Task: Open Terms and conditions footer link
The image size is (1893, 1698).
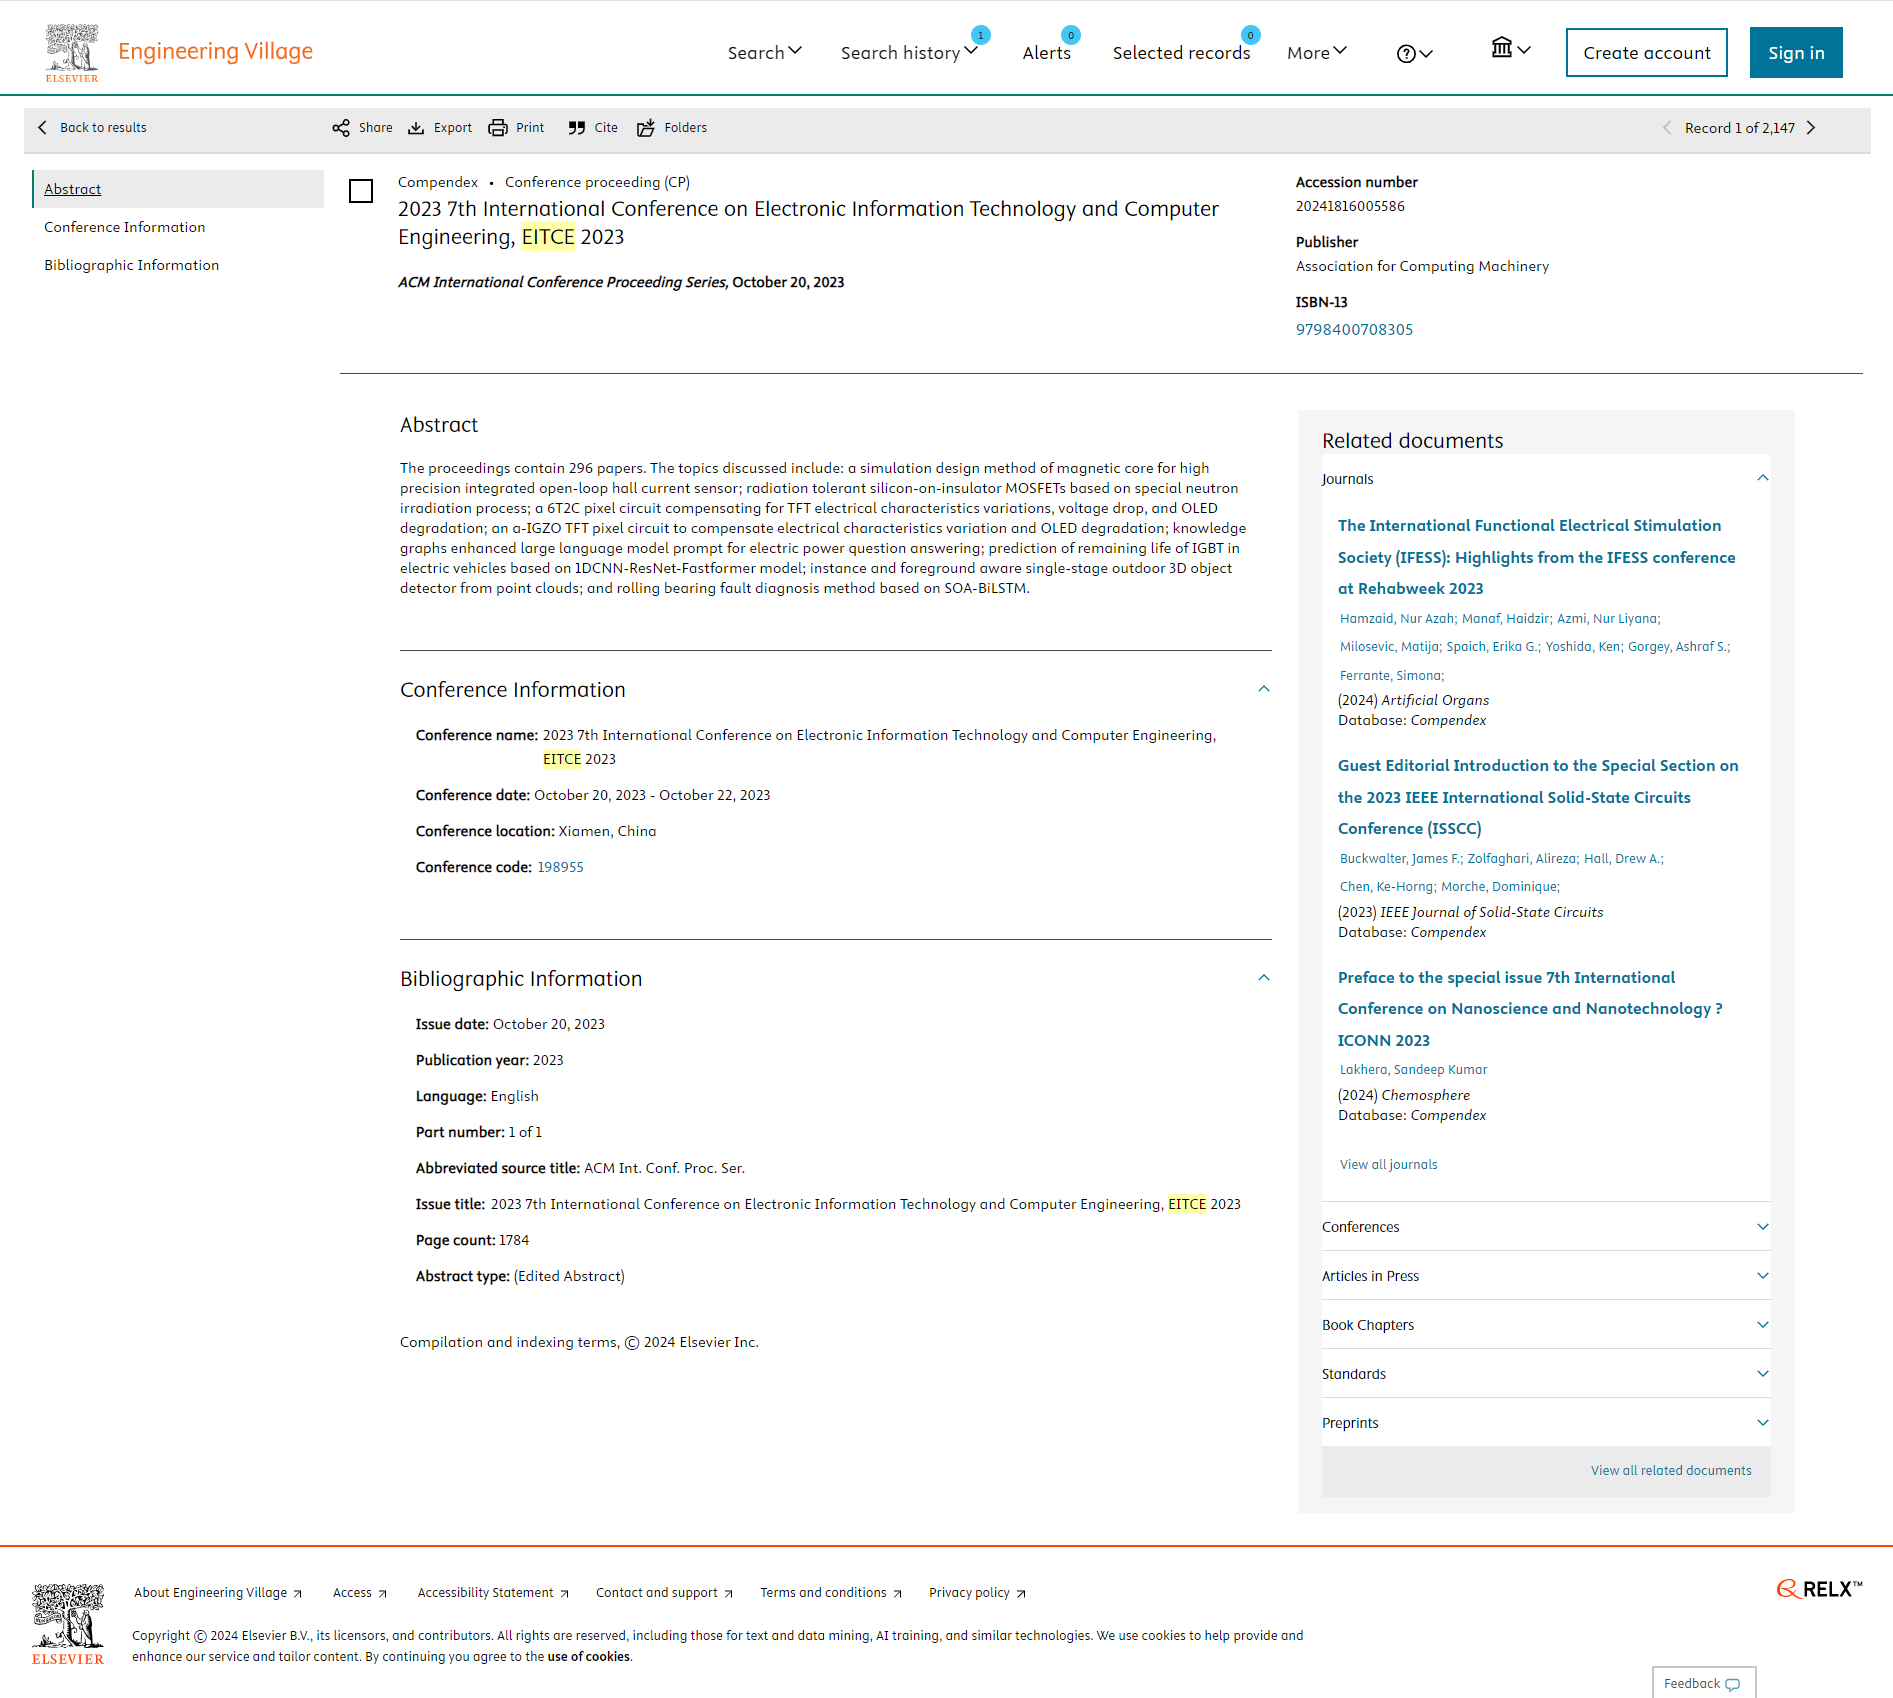Action: pos(831,1593)
